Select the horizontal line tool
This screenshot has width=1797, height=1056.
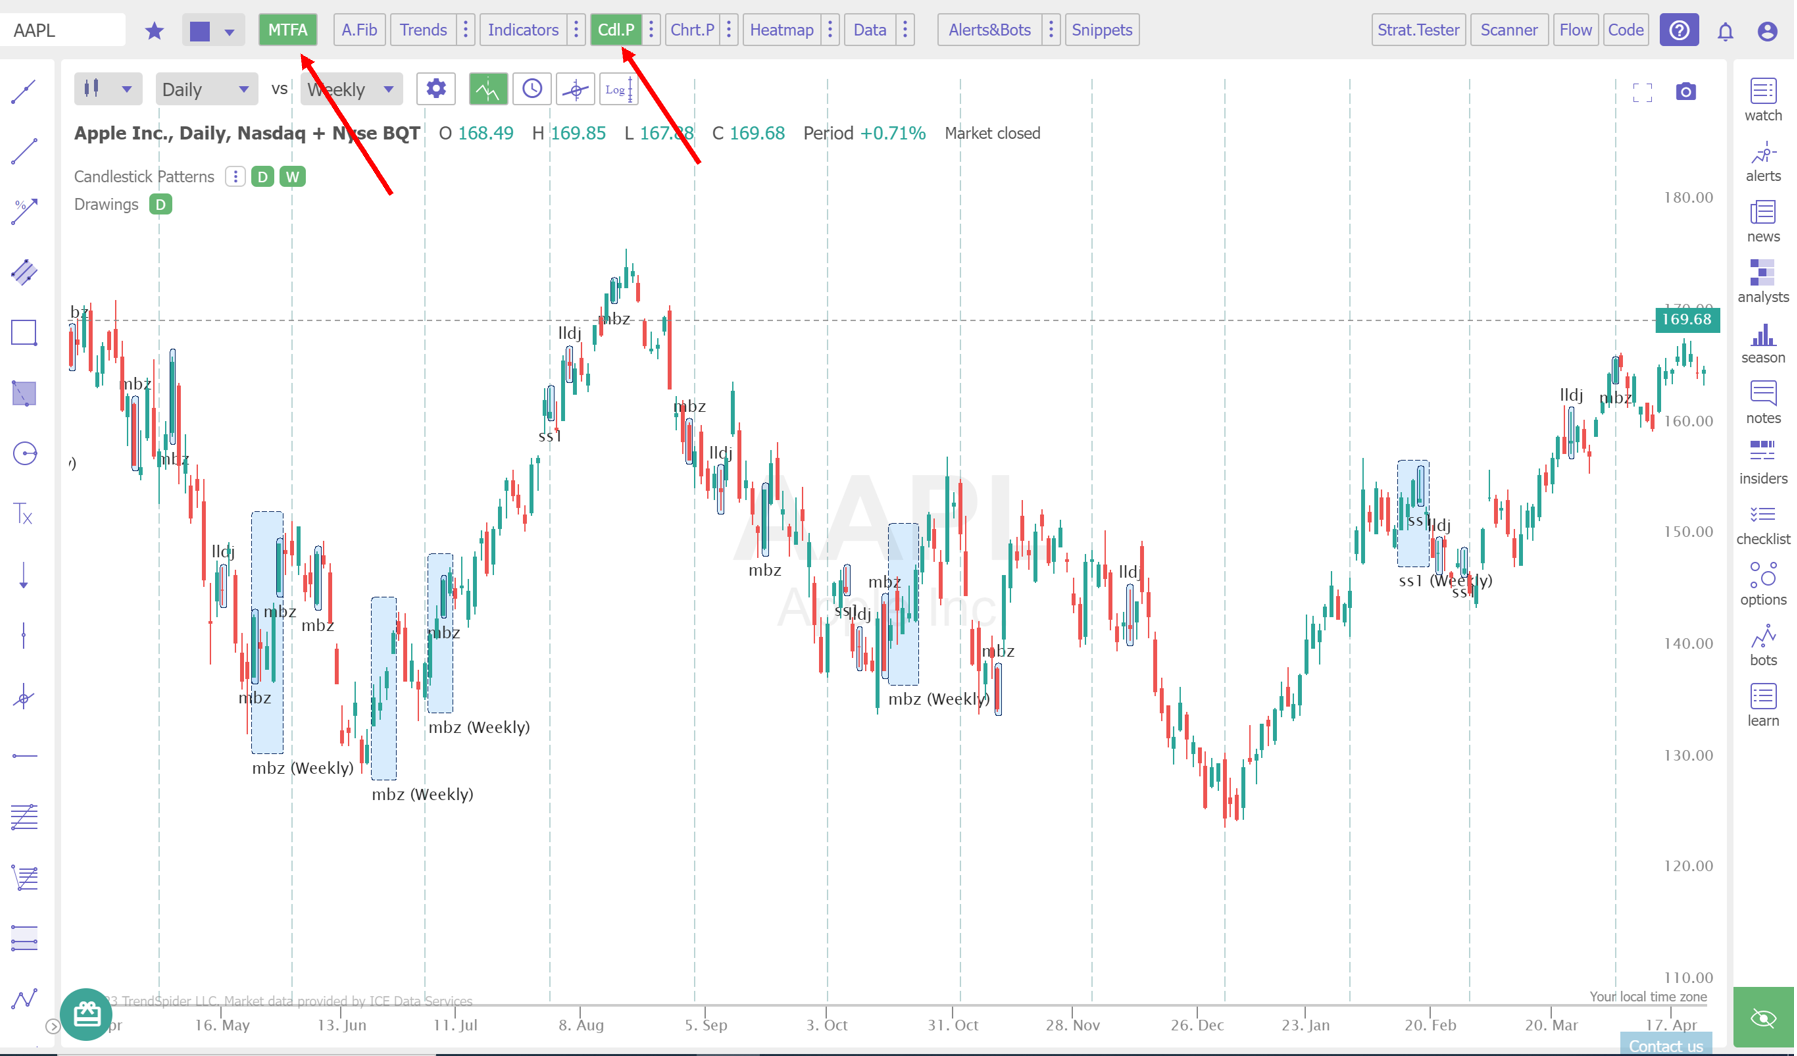[x=24, y=756]
